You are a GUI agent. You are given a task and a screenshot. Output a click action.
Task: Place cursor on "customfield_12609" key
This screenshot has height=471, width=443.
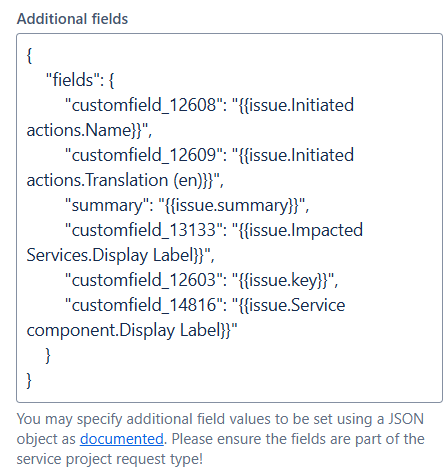144,155
